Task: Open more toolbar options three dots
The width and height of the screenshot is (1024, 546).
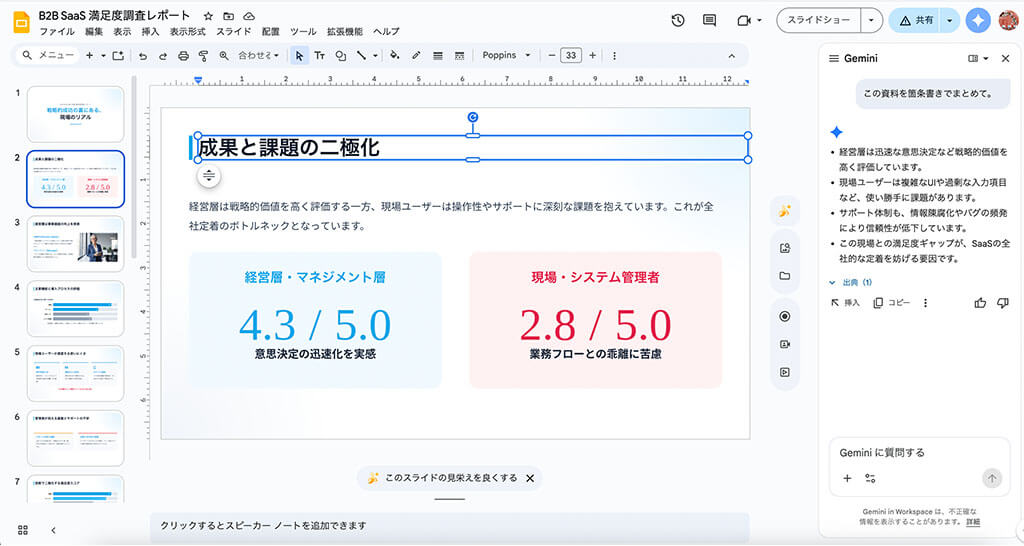Action: (614, 56)
